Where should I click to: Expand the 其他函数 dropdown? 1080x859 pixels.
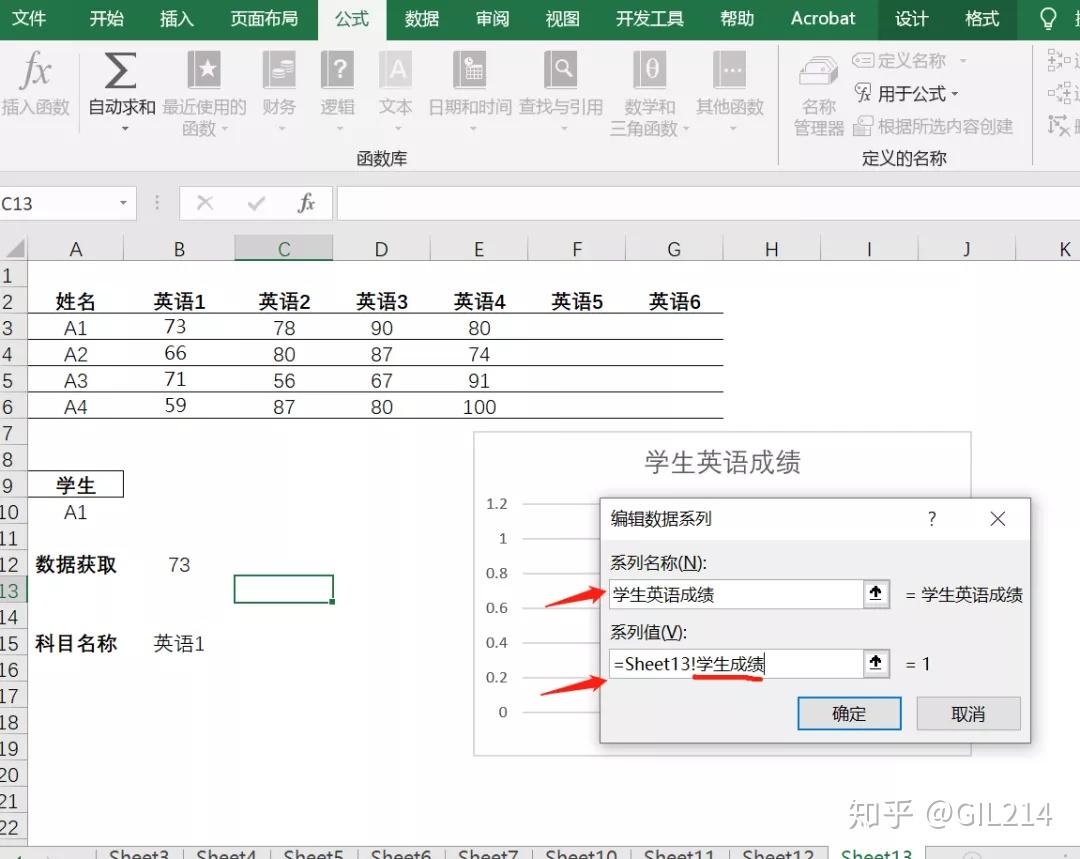[x=730, y=130]
